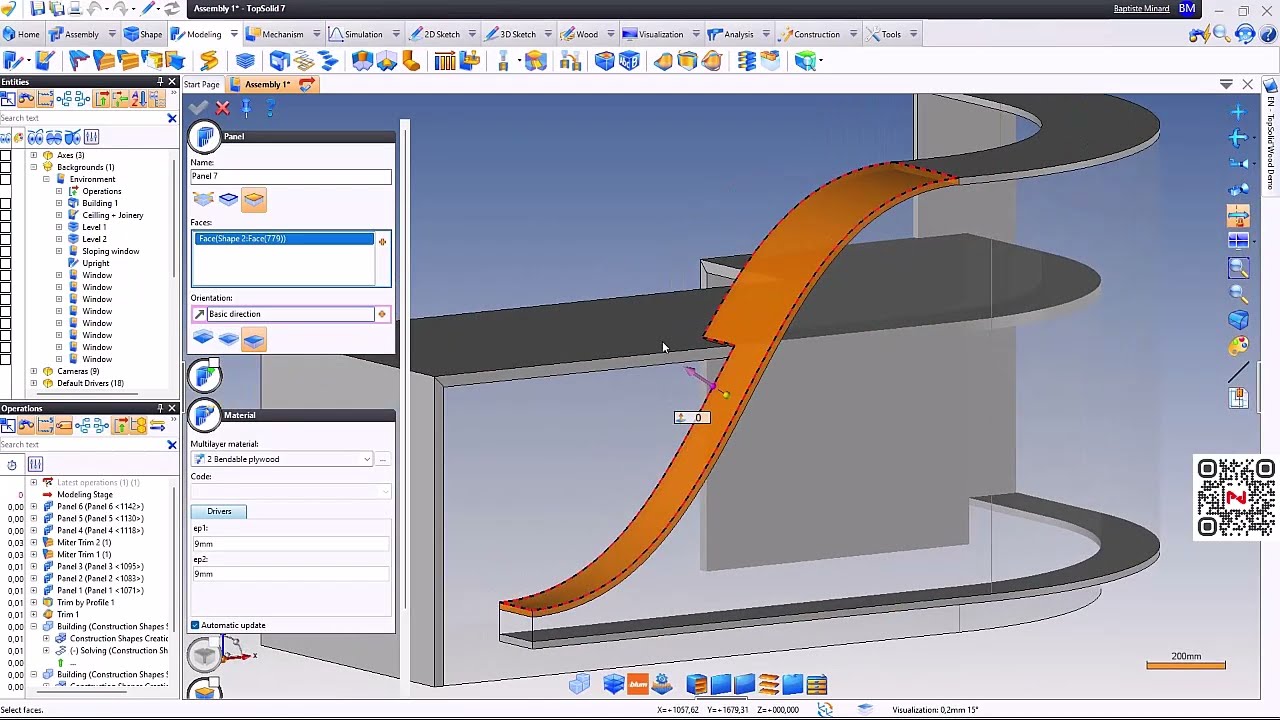The height and width of the screenshot is (720, 1280).
Task: Choose the highlighted third orientation icon
Action: (x=254, y=340)
